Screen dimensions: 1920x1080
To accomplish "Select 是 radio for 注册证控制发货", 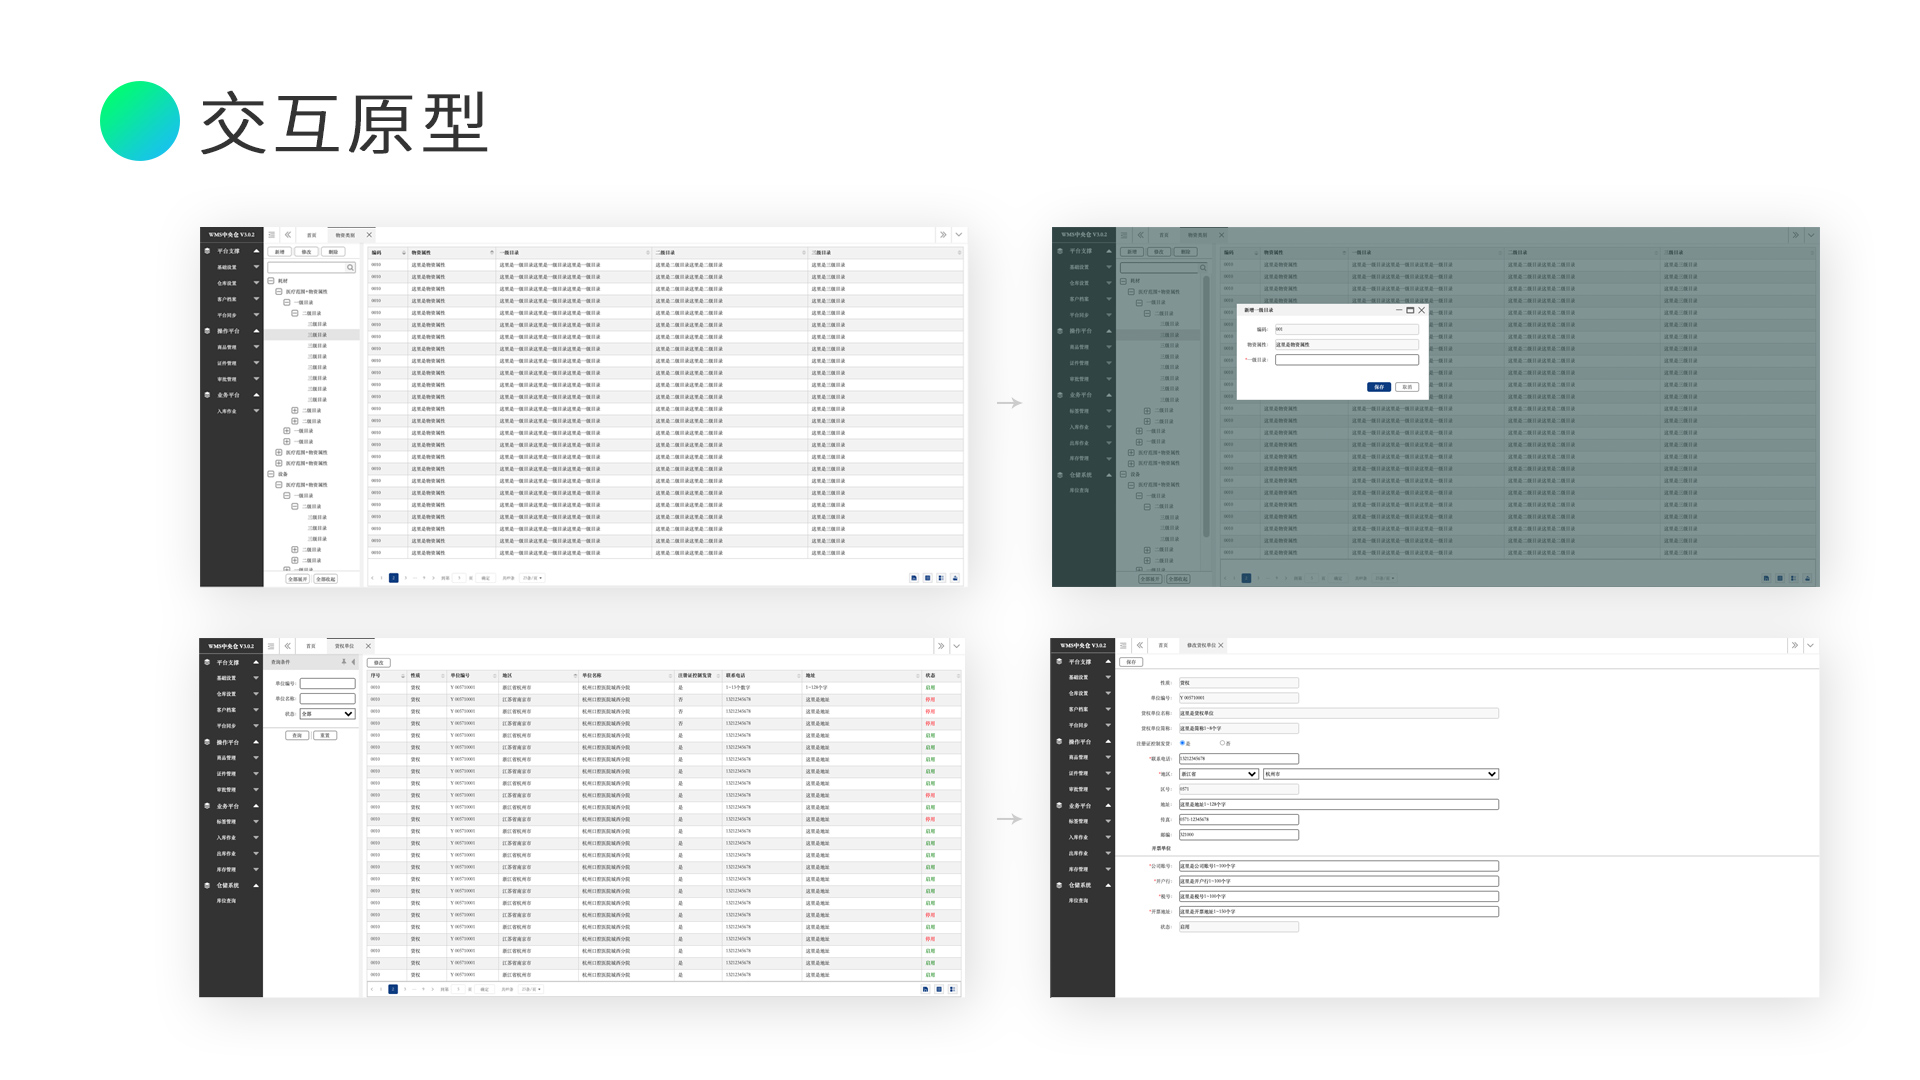I will [x=1182, y=743].
